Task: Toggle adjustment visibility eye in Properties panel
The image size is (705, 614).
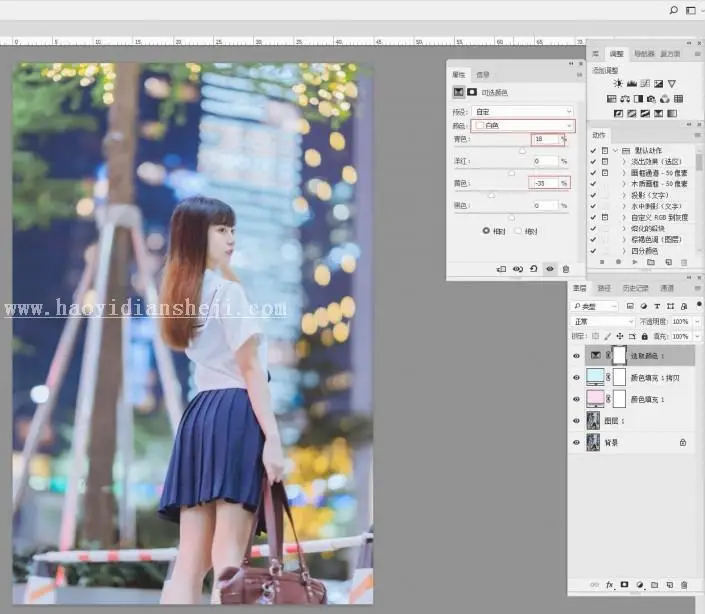Action: (550, 269)
